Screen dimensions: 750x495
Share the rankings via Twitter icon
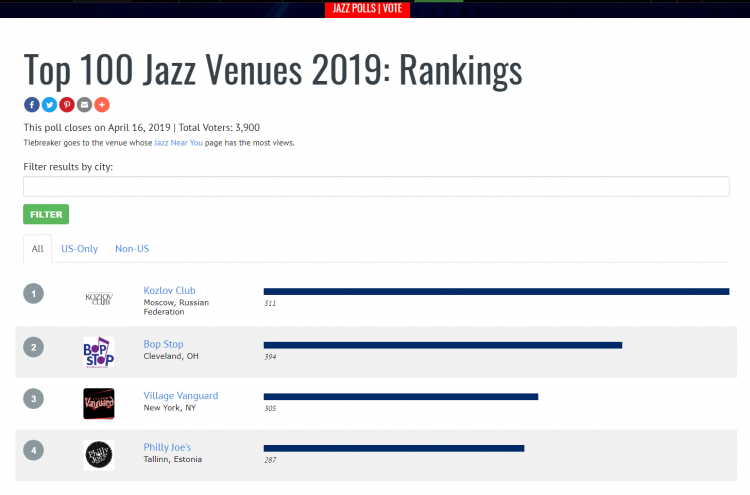49,105
